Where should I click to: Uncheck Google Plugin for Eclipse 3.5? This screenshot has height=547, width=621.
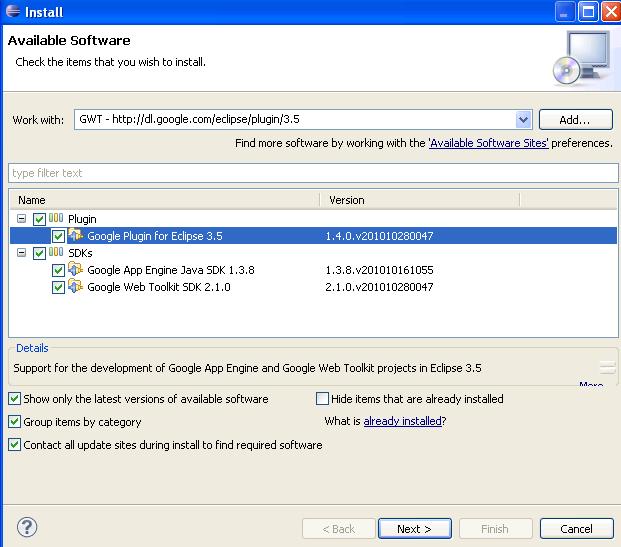[x=58, y=236]
